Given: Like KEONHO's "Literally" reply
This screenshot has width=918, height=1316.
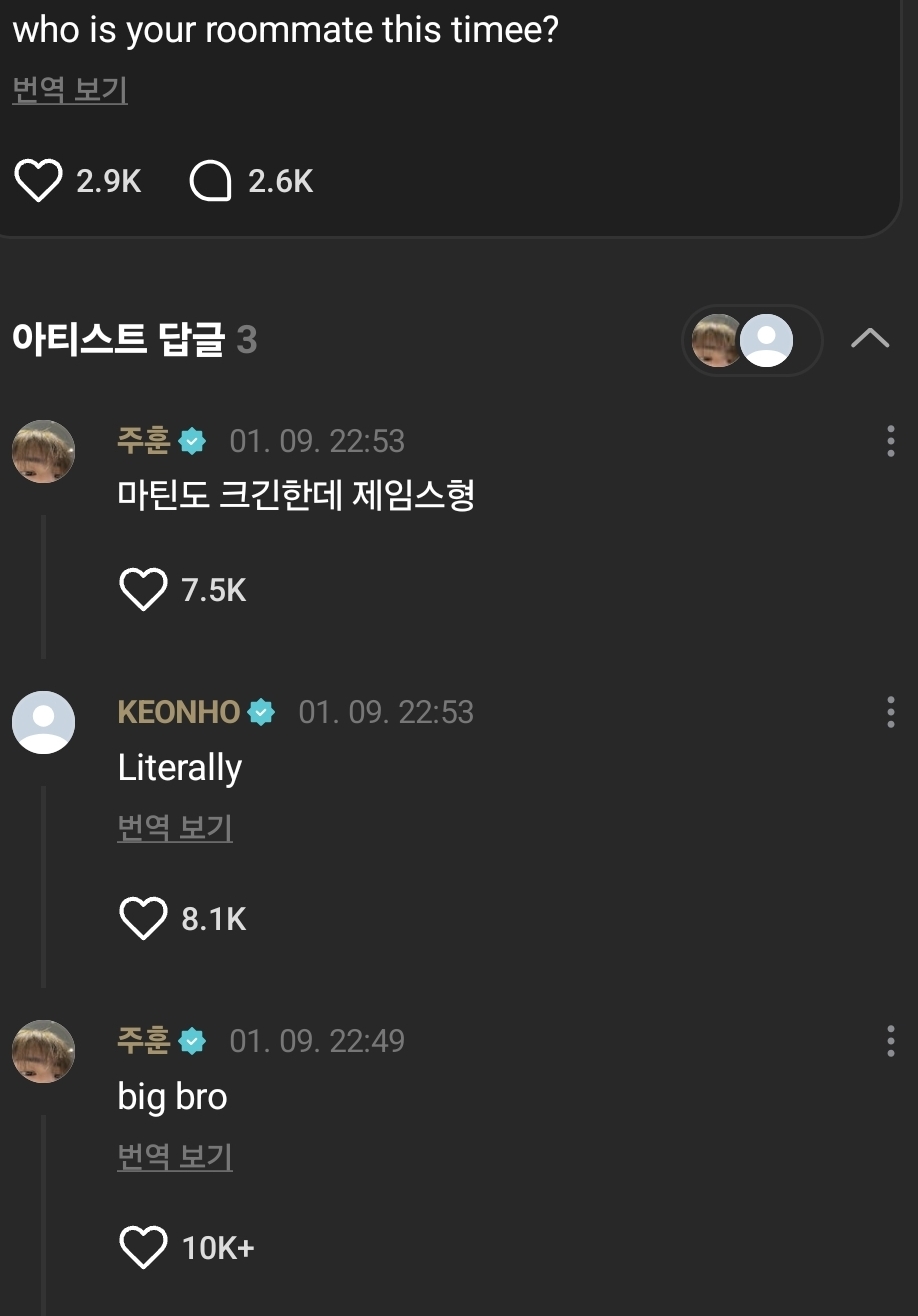Looking at the screenshot, I should (142, 919).
